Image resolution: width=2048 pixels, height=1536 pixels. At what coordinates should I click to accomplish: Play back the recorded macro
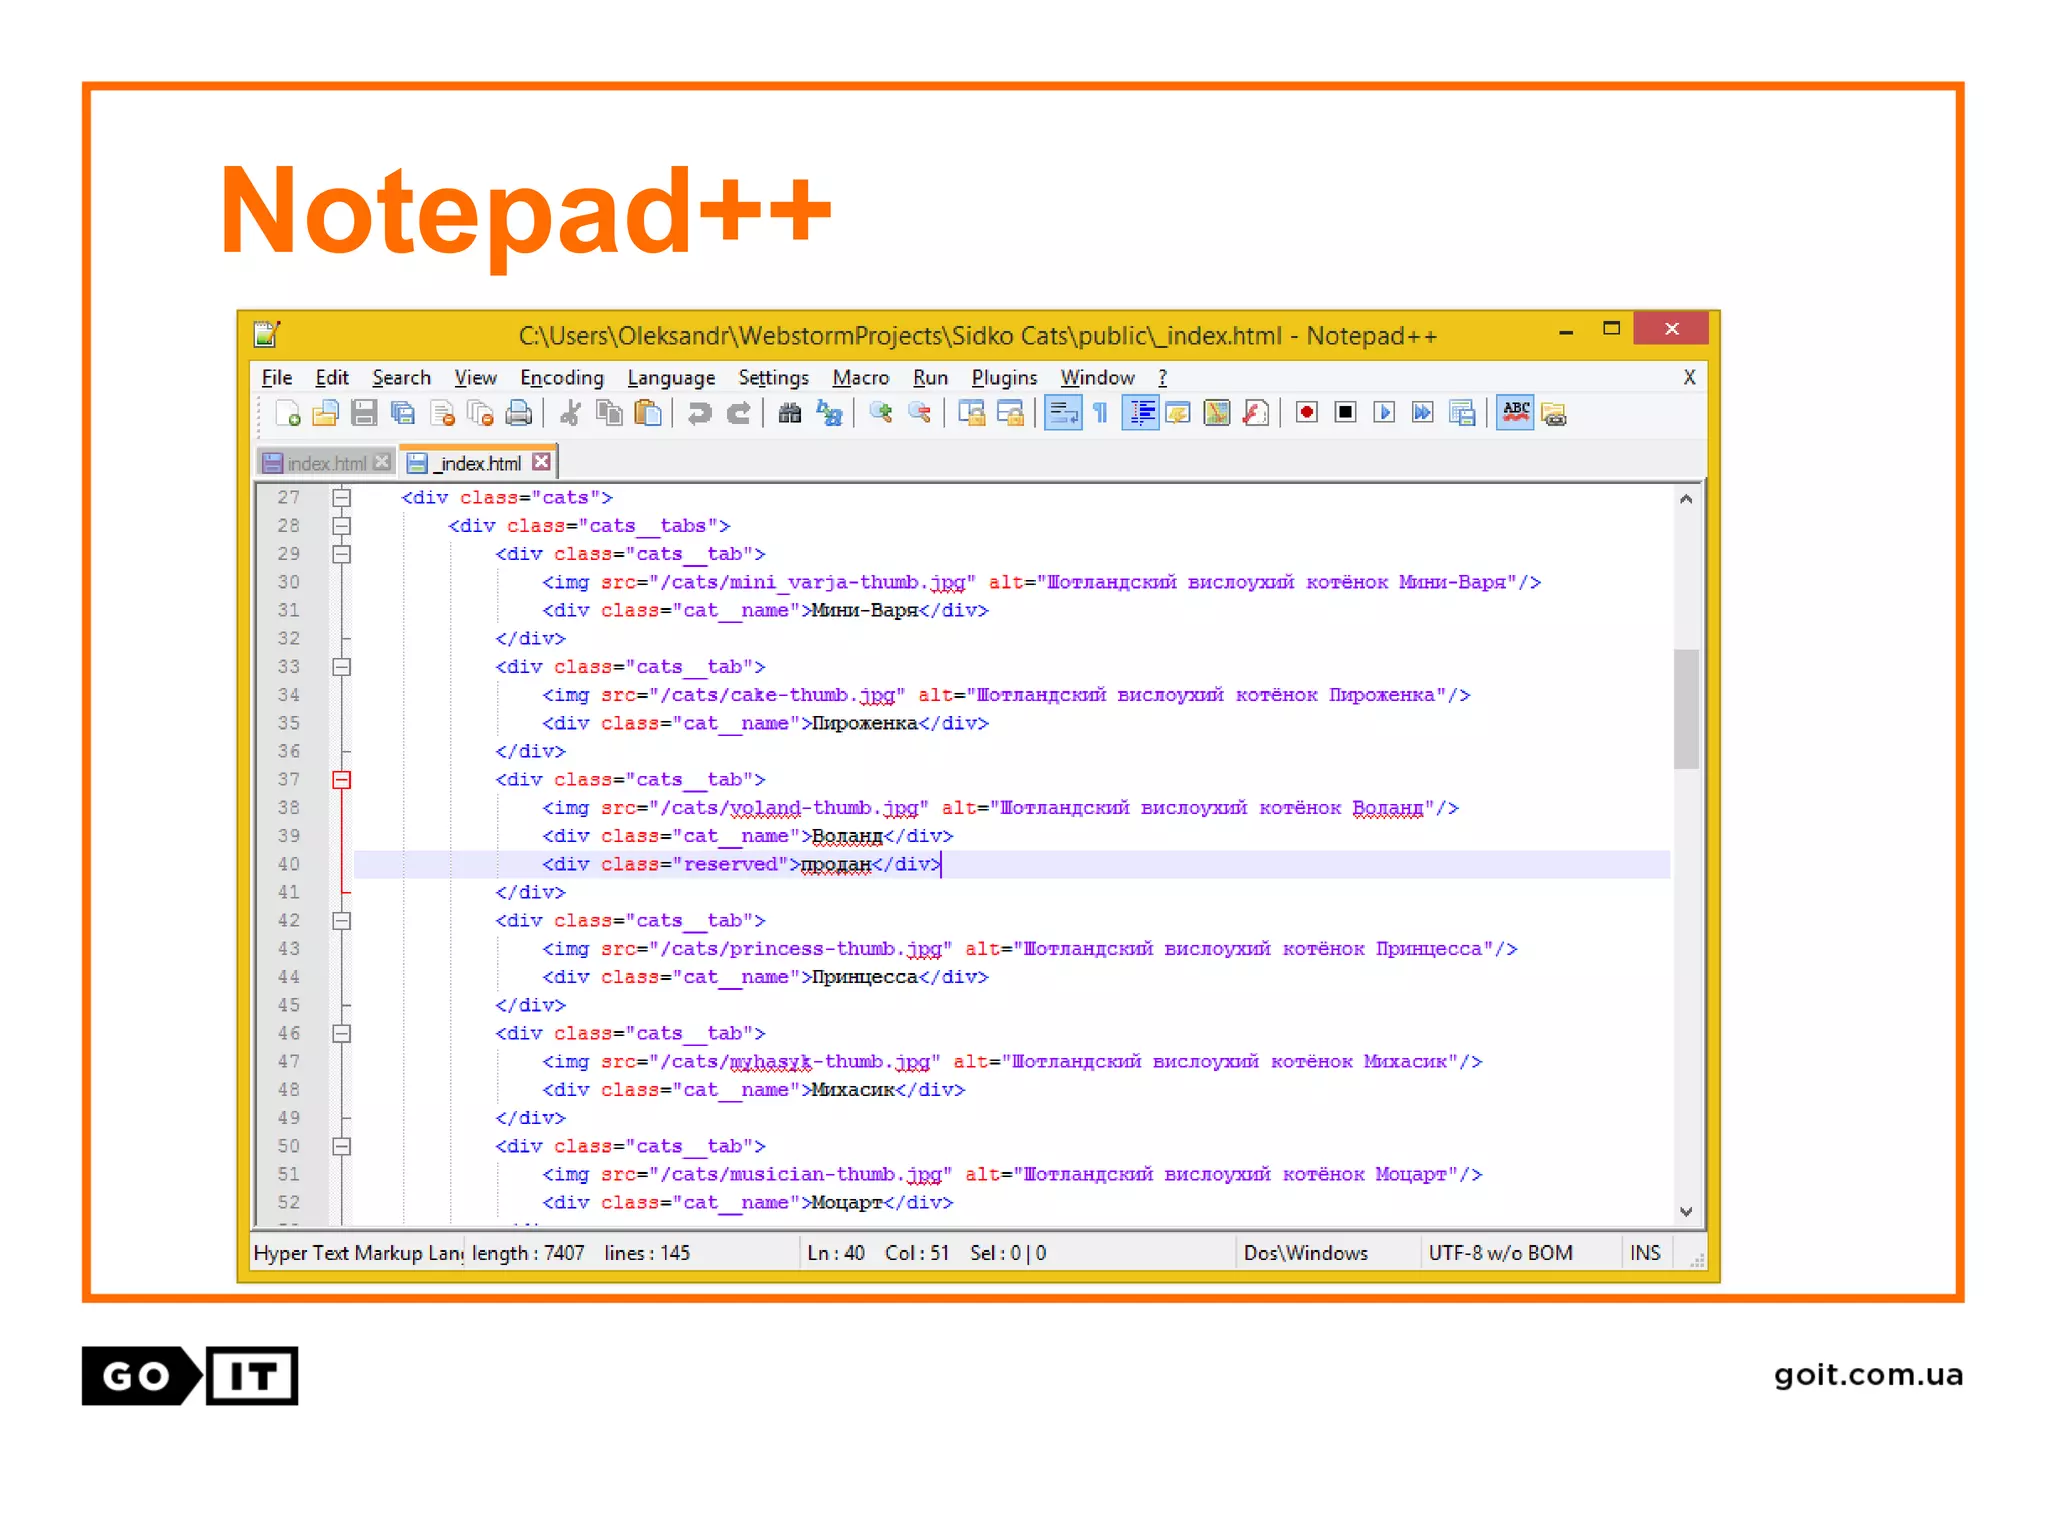(1385, 413)
